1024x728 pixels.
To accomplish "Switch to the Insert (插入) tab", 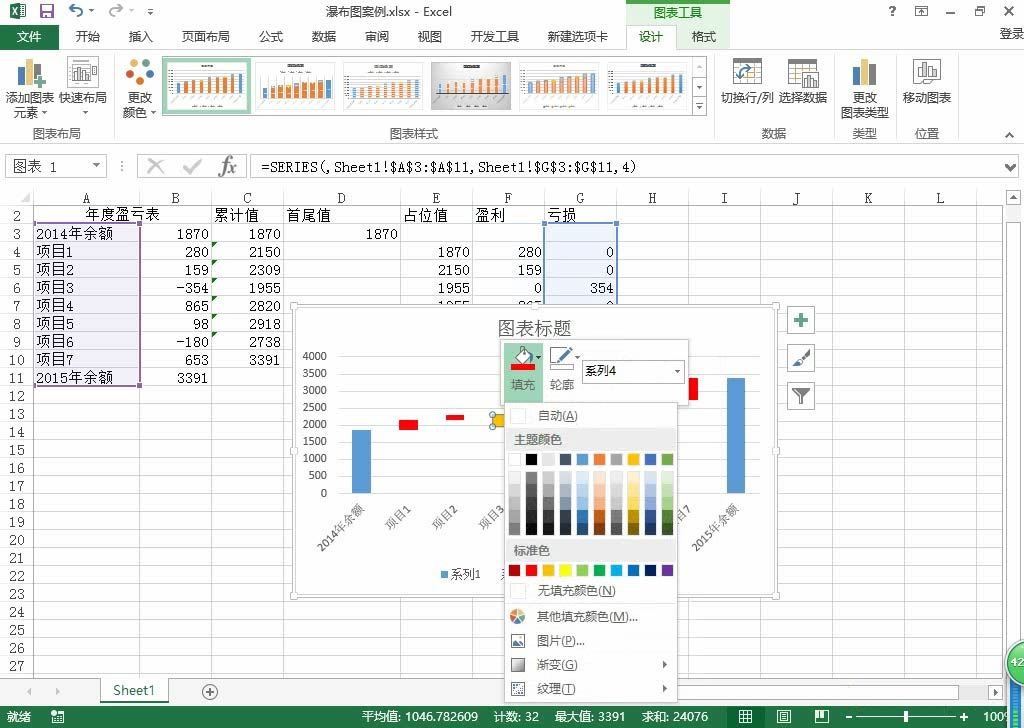I will click(x=140, y=37).
